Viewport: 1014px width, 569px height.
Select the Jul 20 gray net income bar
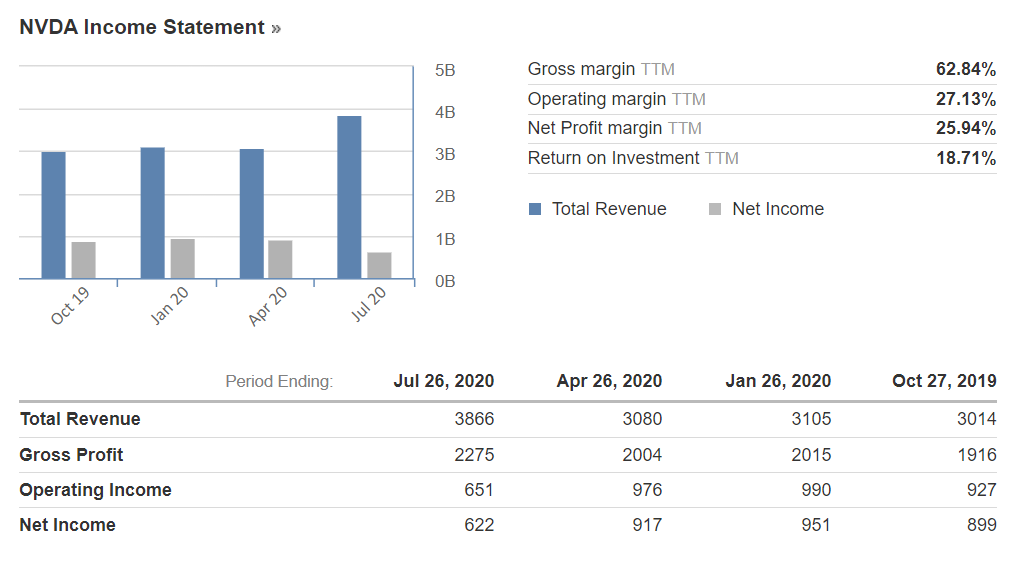(379, 265)
